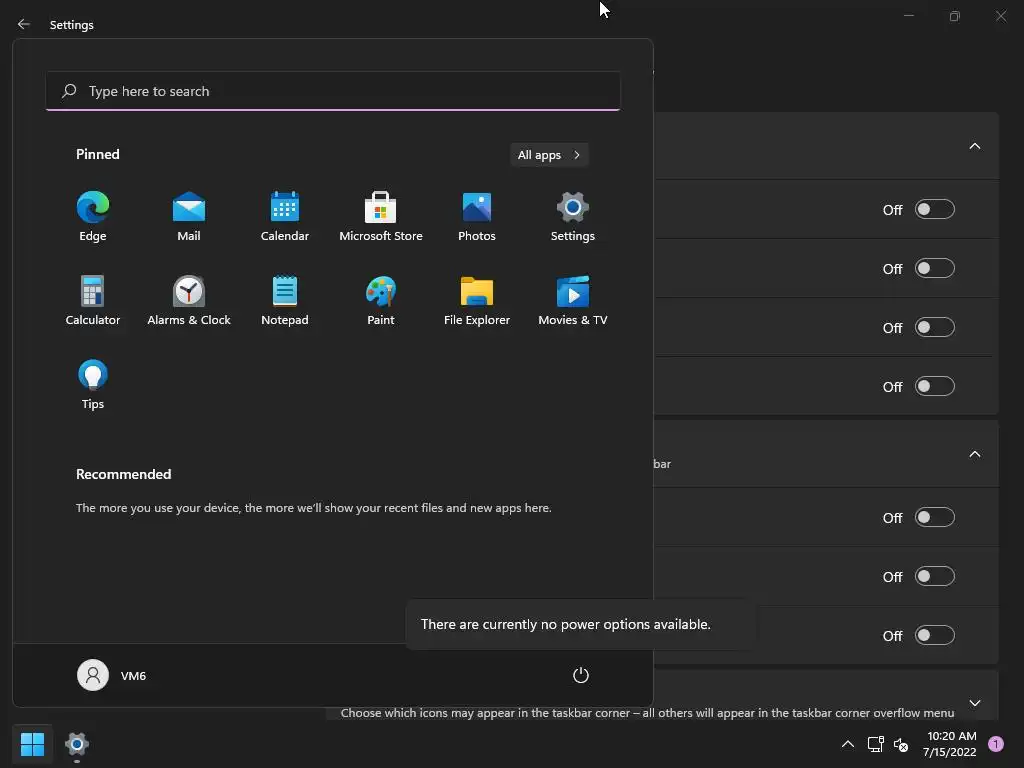Click the search magnifier icon

pyautogui.click(x=69, y=91)
